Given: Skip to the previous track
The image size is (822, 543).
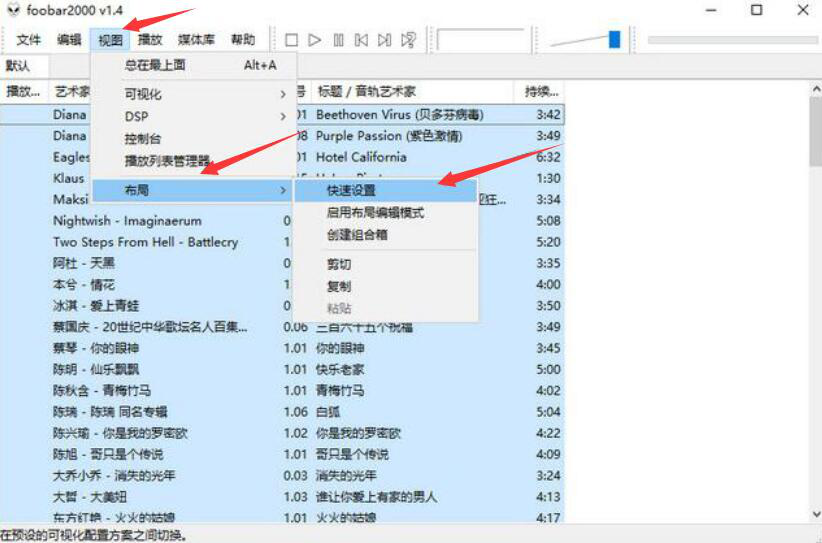Looking at the screenshot, I should (x=361, y=40).
